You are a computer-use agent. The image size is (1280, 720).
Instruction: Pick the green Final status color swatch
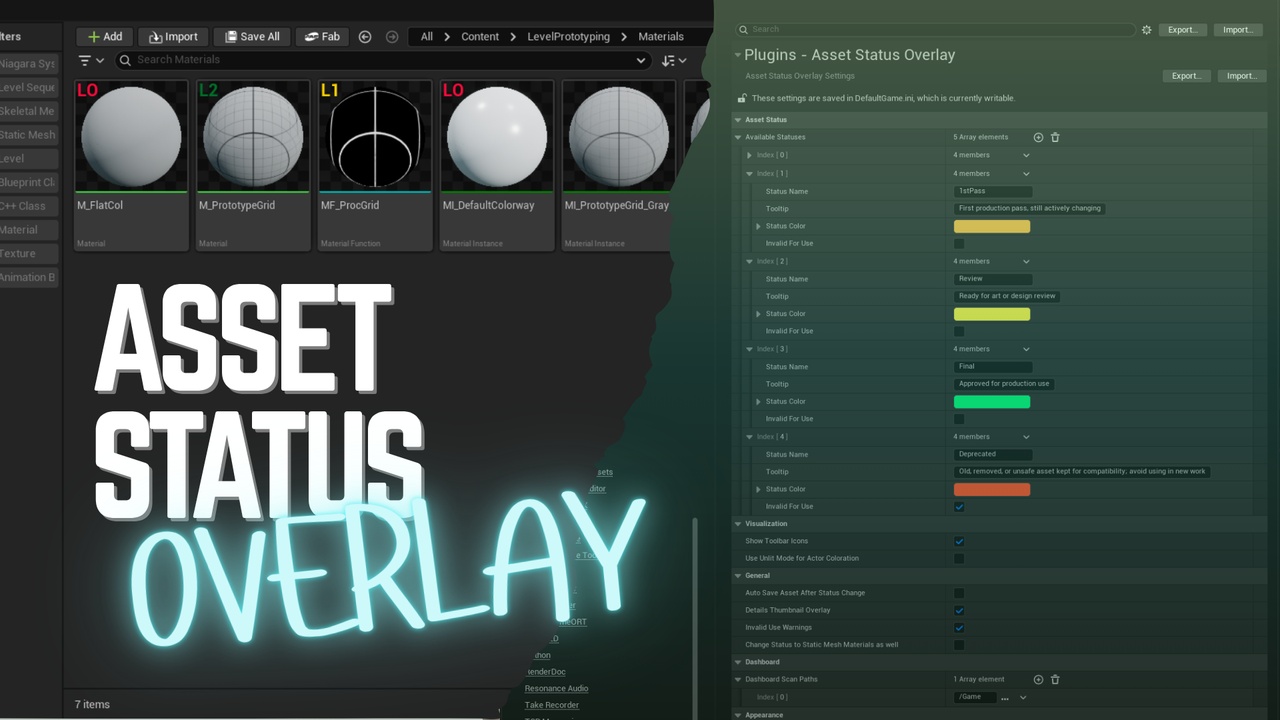coord(992,402)
